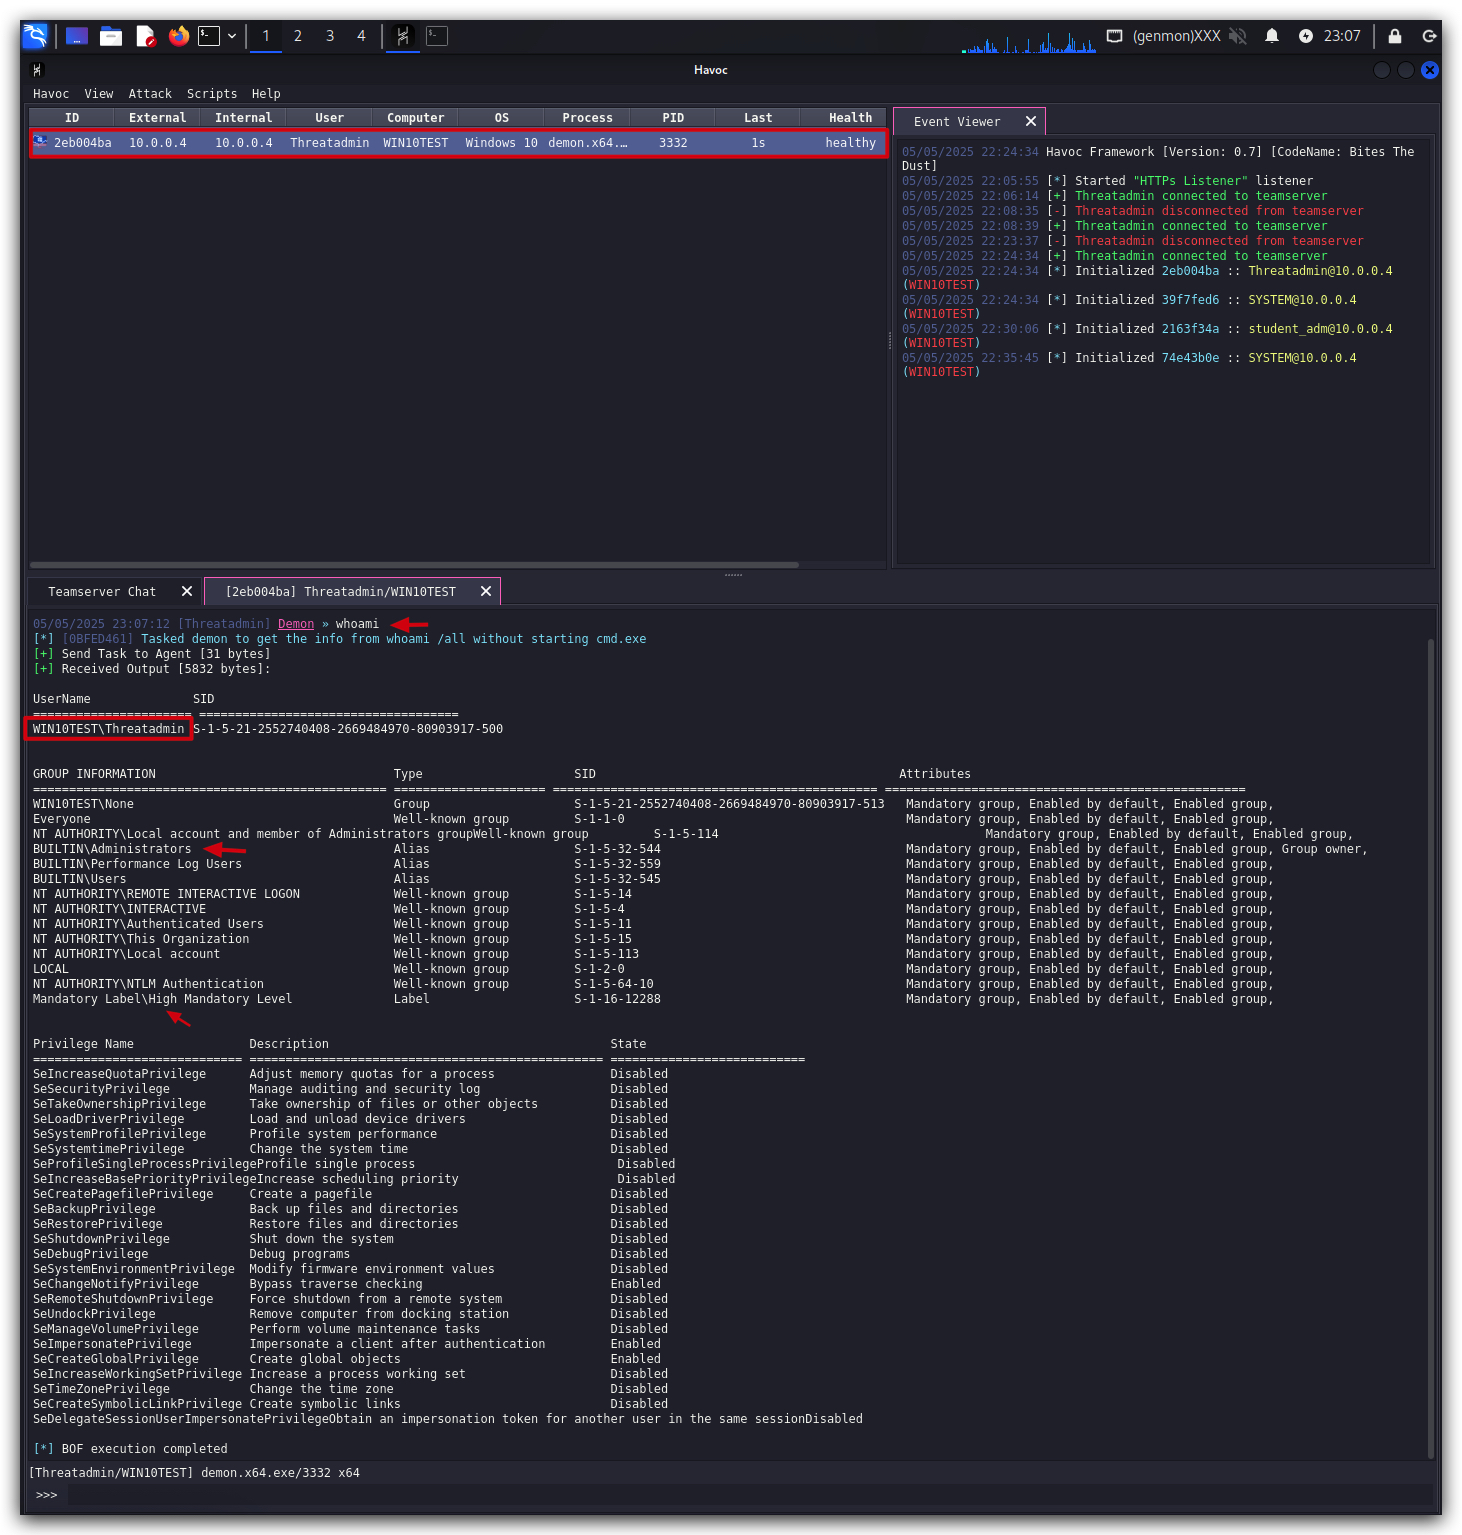Switch to the terminal taskbar window button

click(437, 36)
